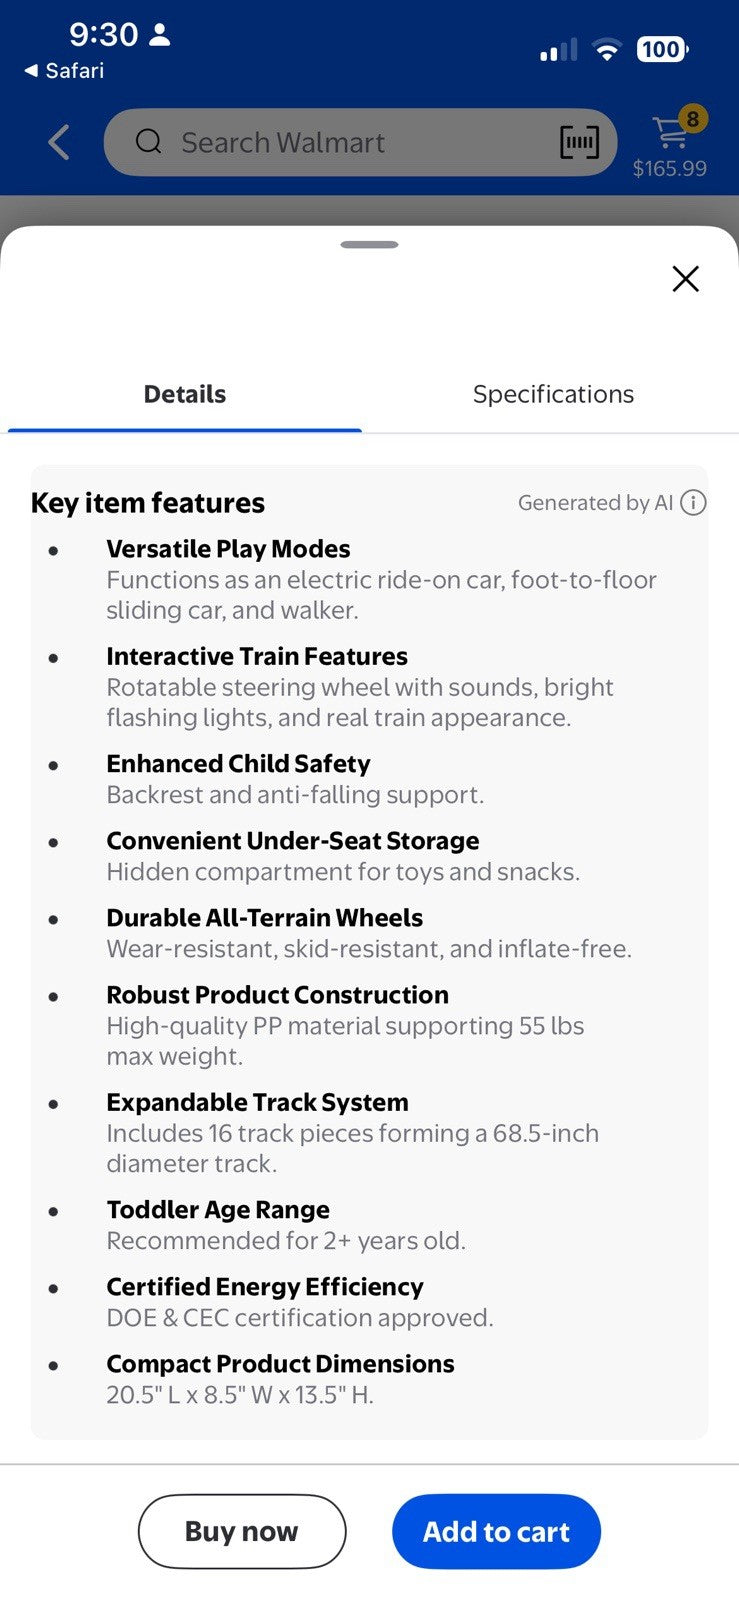Viewport: 739px width, 1600px height.
Task: Tap the search magnifier icon
Action: (x=149, y=141)
